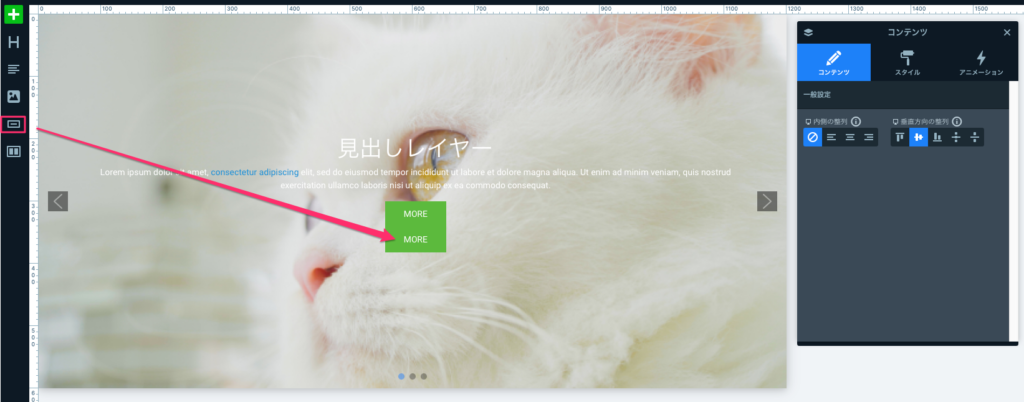
Task: Click the info icon next to 垂直方向の整列
Action: pos(957,121)
